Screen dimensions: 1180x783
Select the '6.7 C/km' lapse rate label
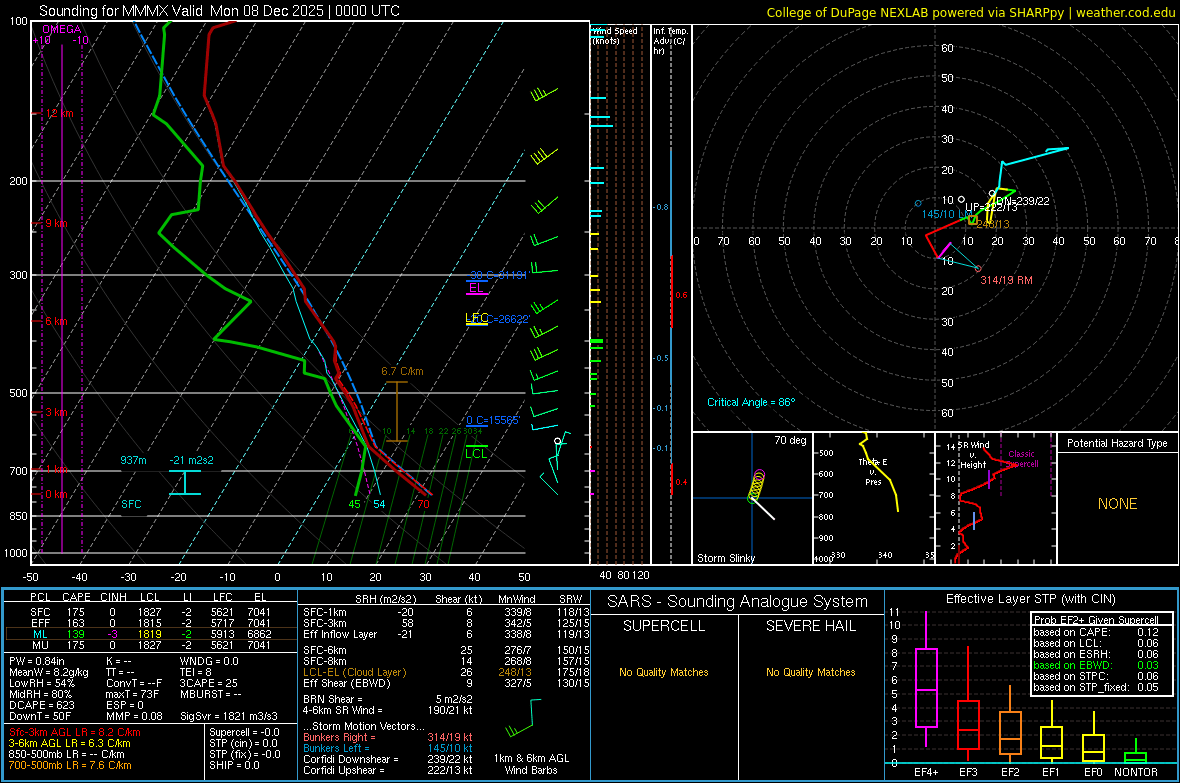pyautogui.click(x=403, y=371)
